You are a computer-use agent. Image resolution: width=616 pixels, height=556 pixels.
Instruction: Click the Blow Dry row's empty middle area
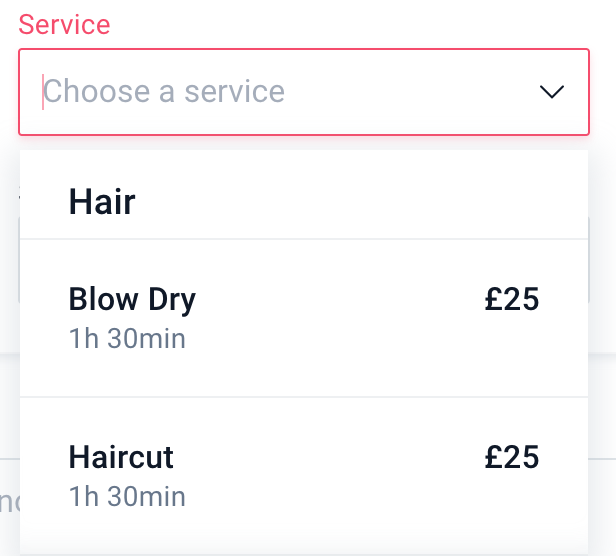click(x=340, y=318)
